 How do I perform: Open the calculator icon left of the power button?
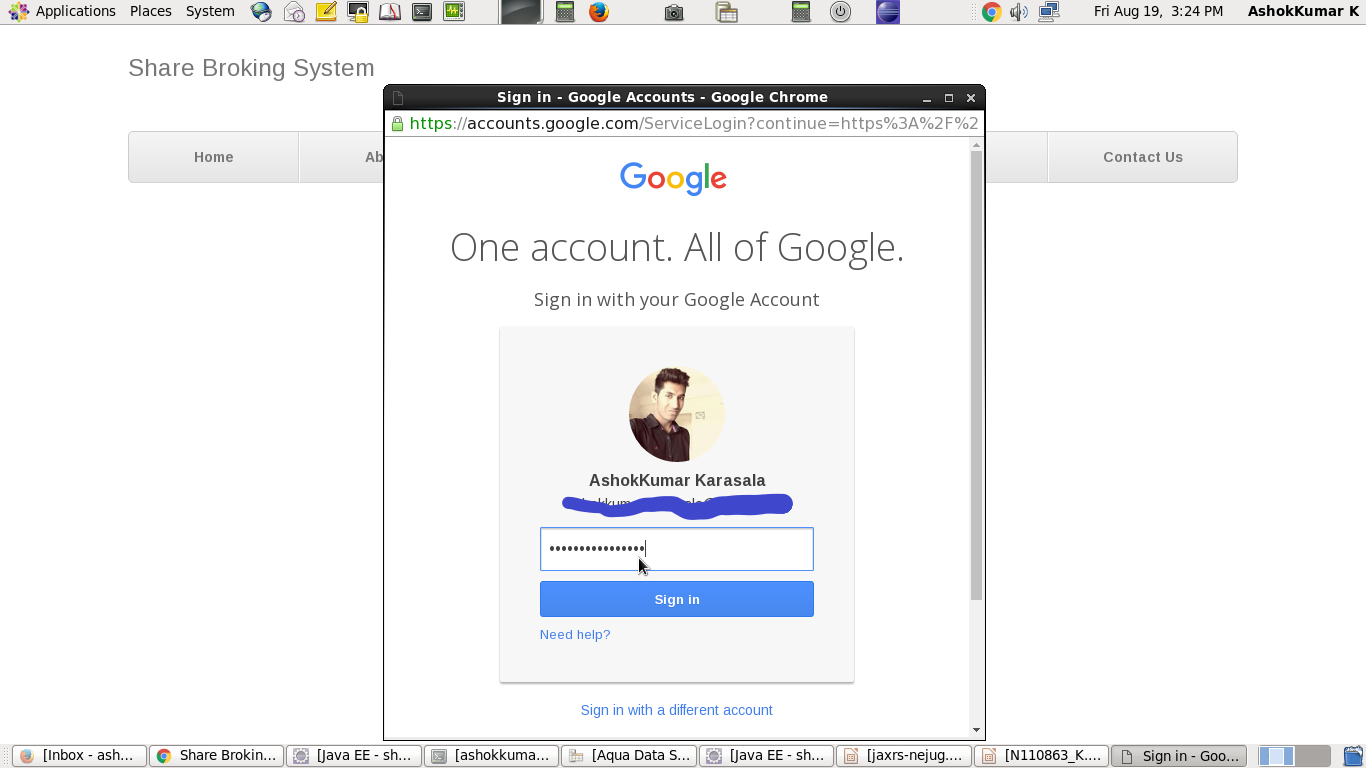click(801, 12)
